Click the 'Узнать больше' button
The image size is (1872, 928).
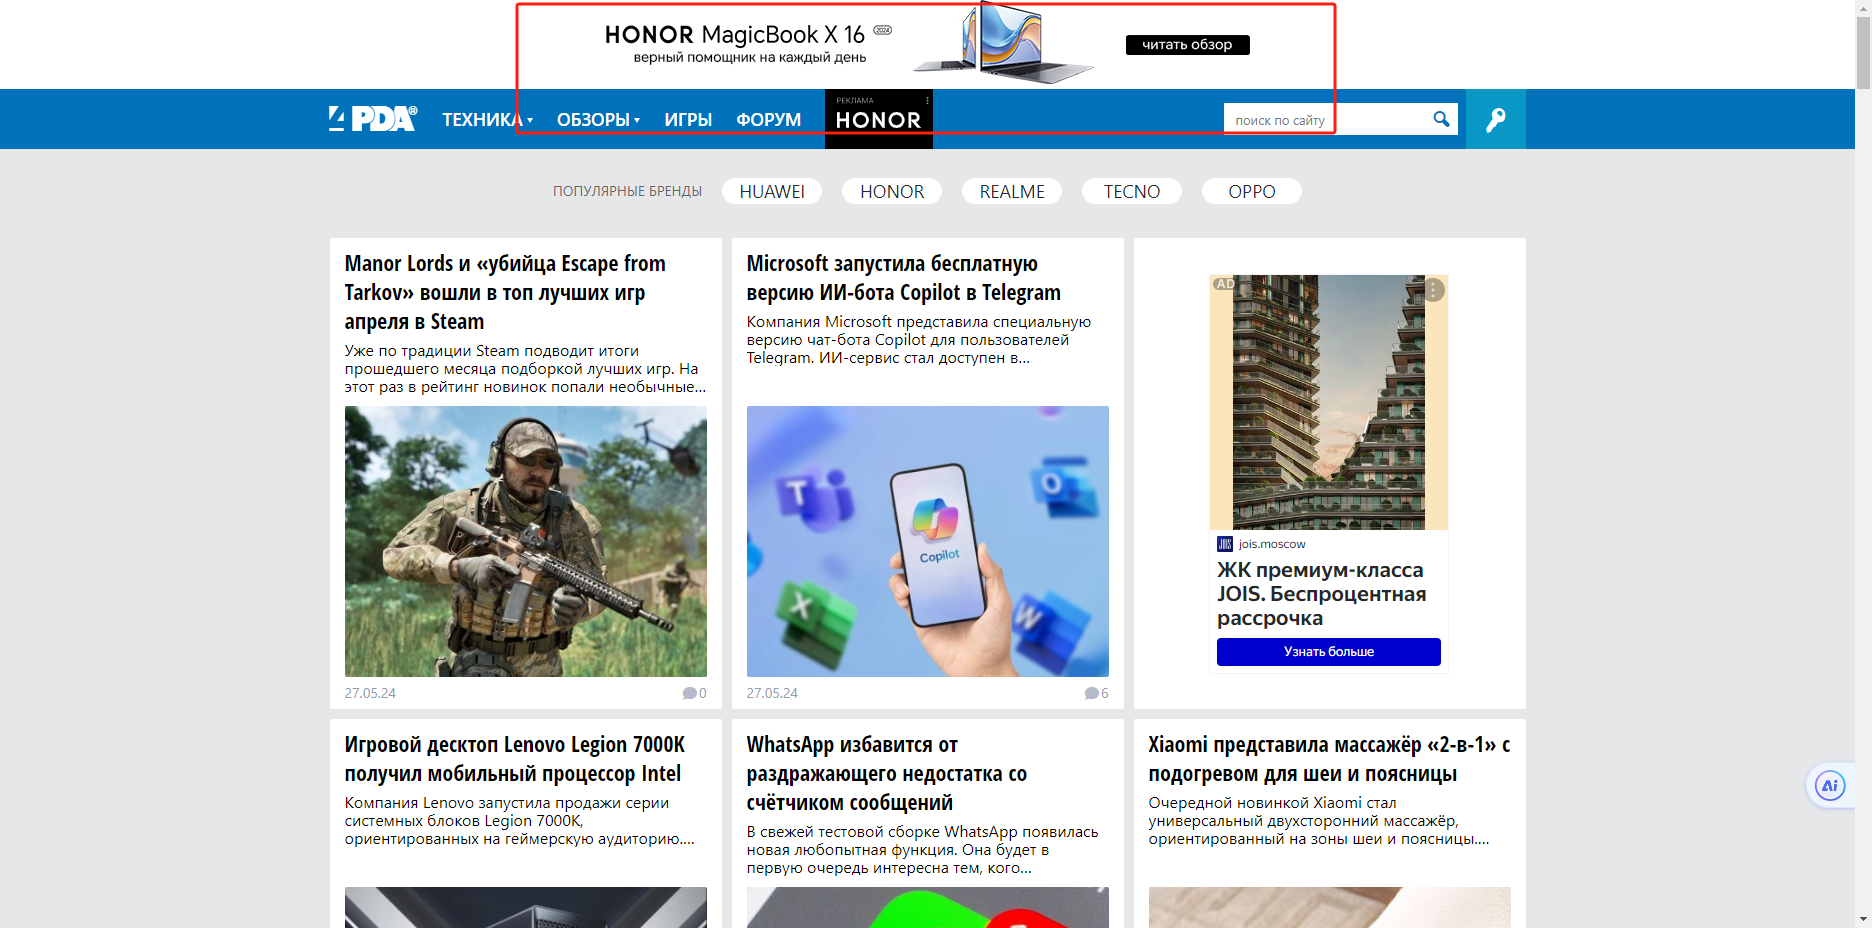coord(1328,652)
